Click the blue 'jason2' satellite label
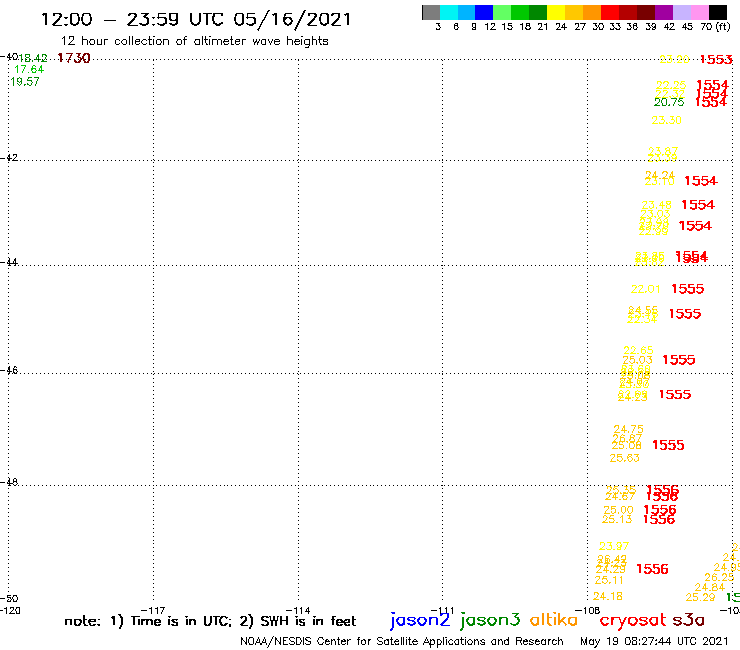Viewport: 740px width, 650px height. tap(420, 620)
